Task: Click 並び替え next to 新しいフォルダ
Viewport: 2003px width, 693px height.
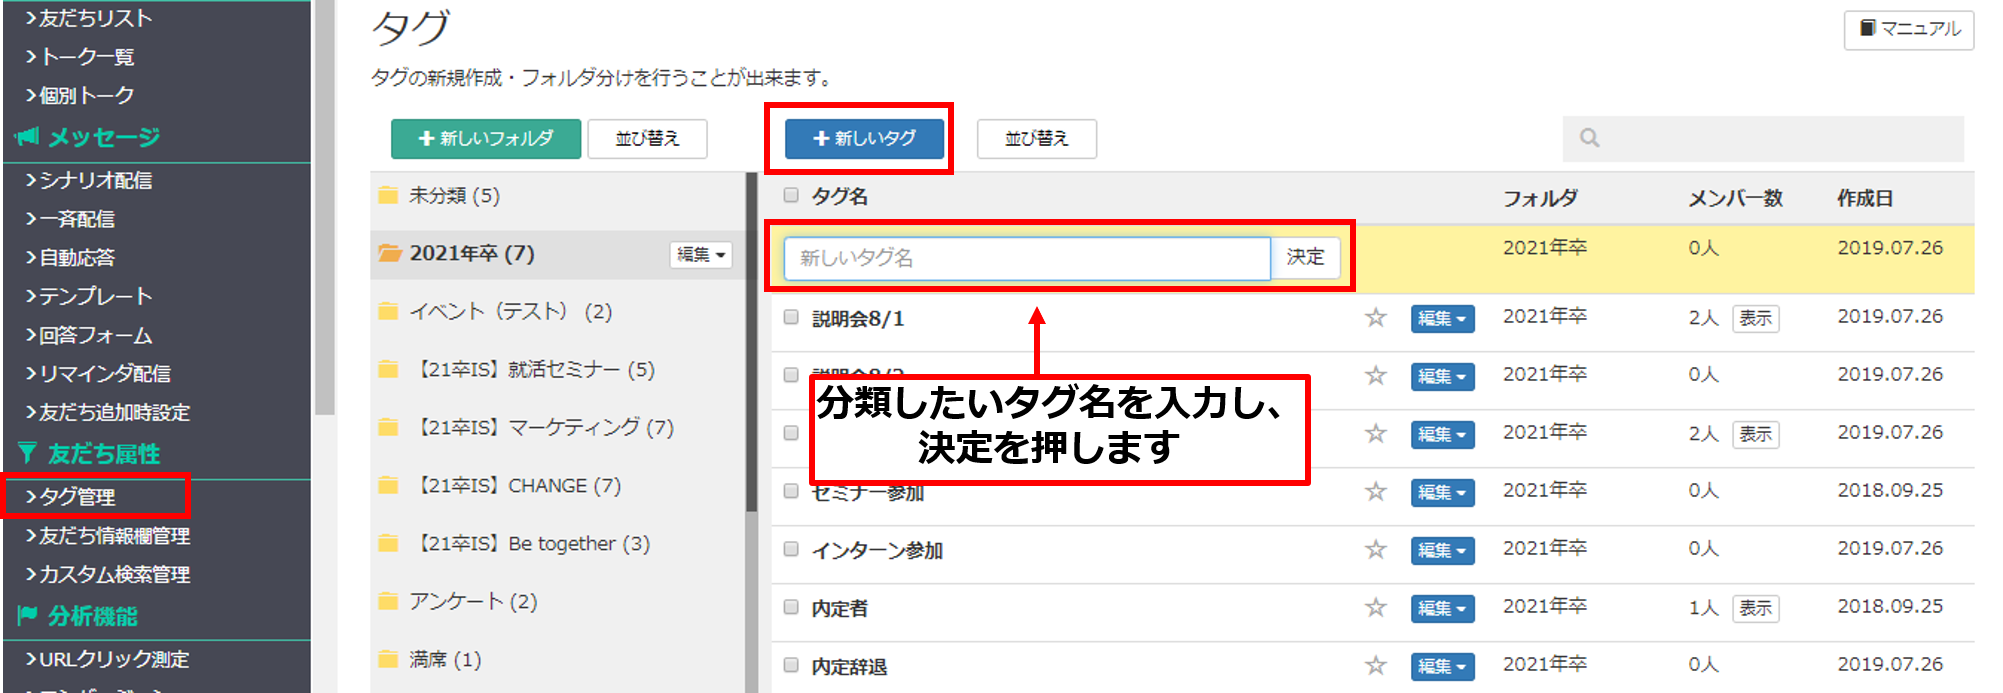Action: [647, 139]
